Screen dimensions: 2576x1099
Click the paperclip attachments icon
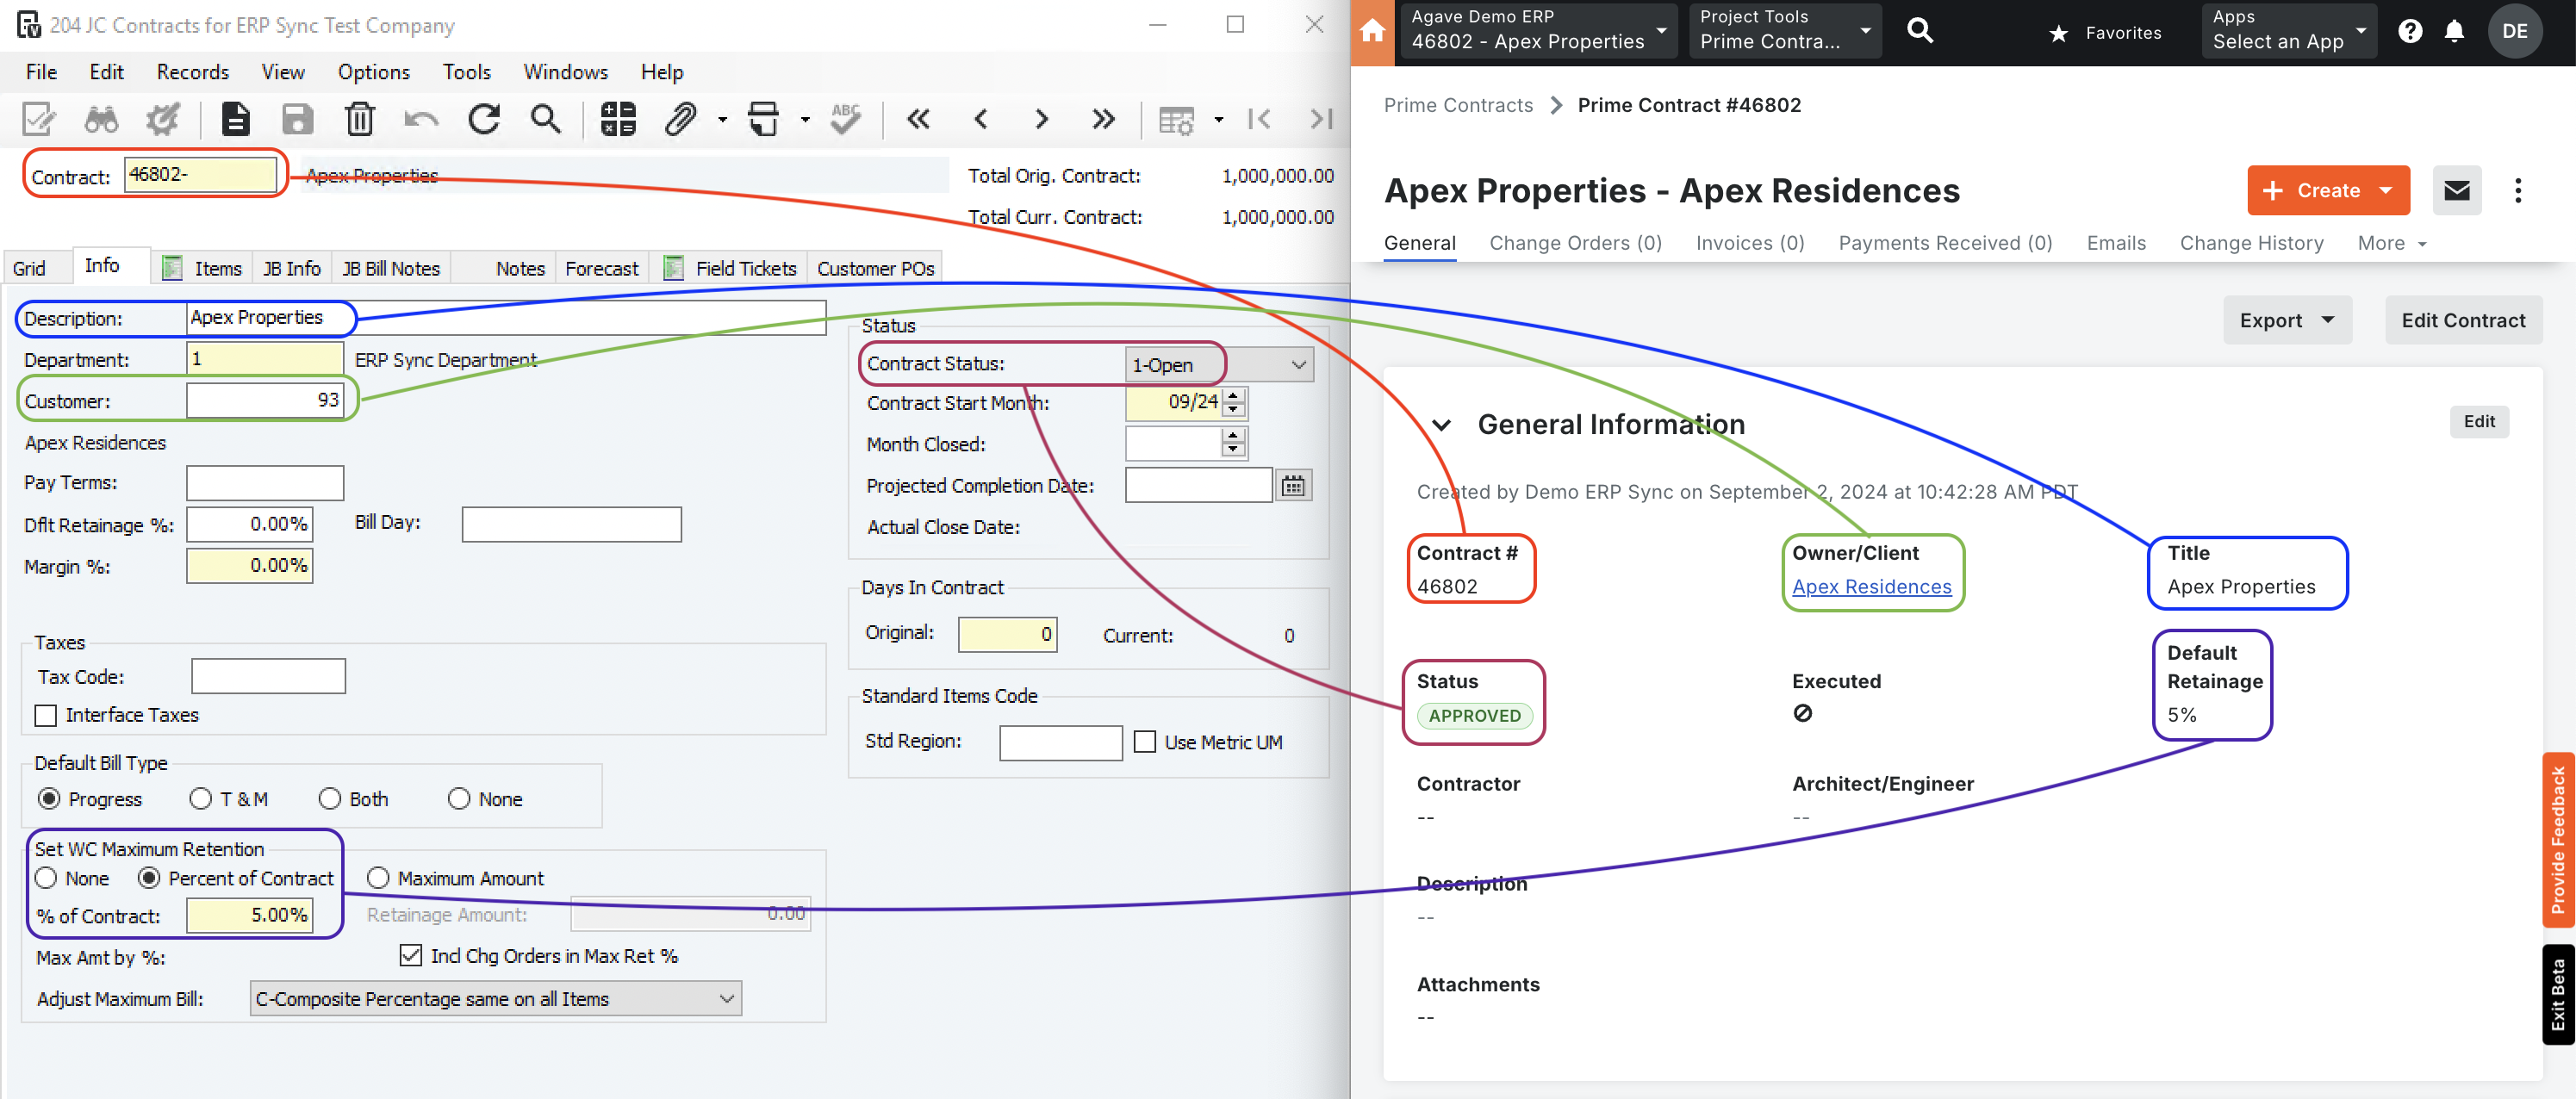(x=681, y=119)
